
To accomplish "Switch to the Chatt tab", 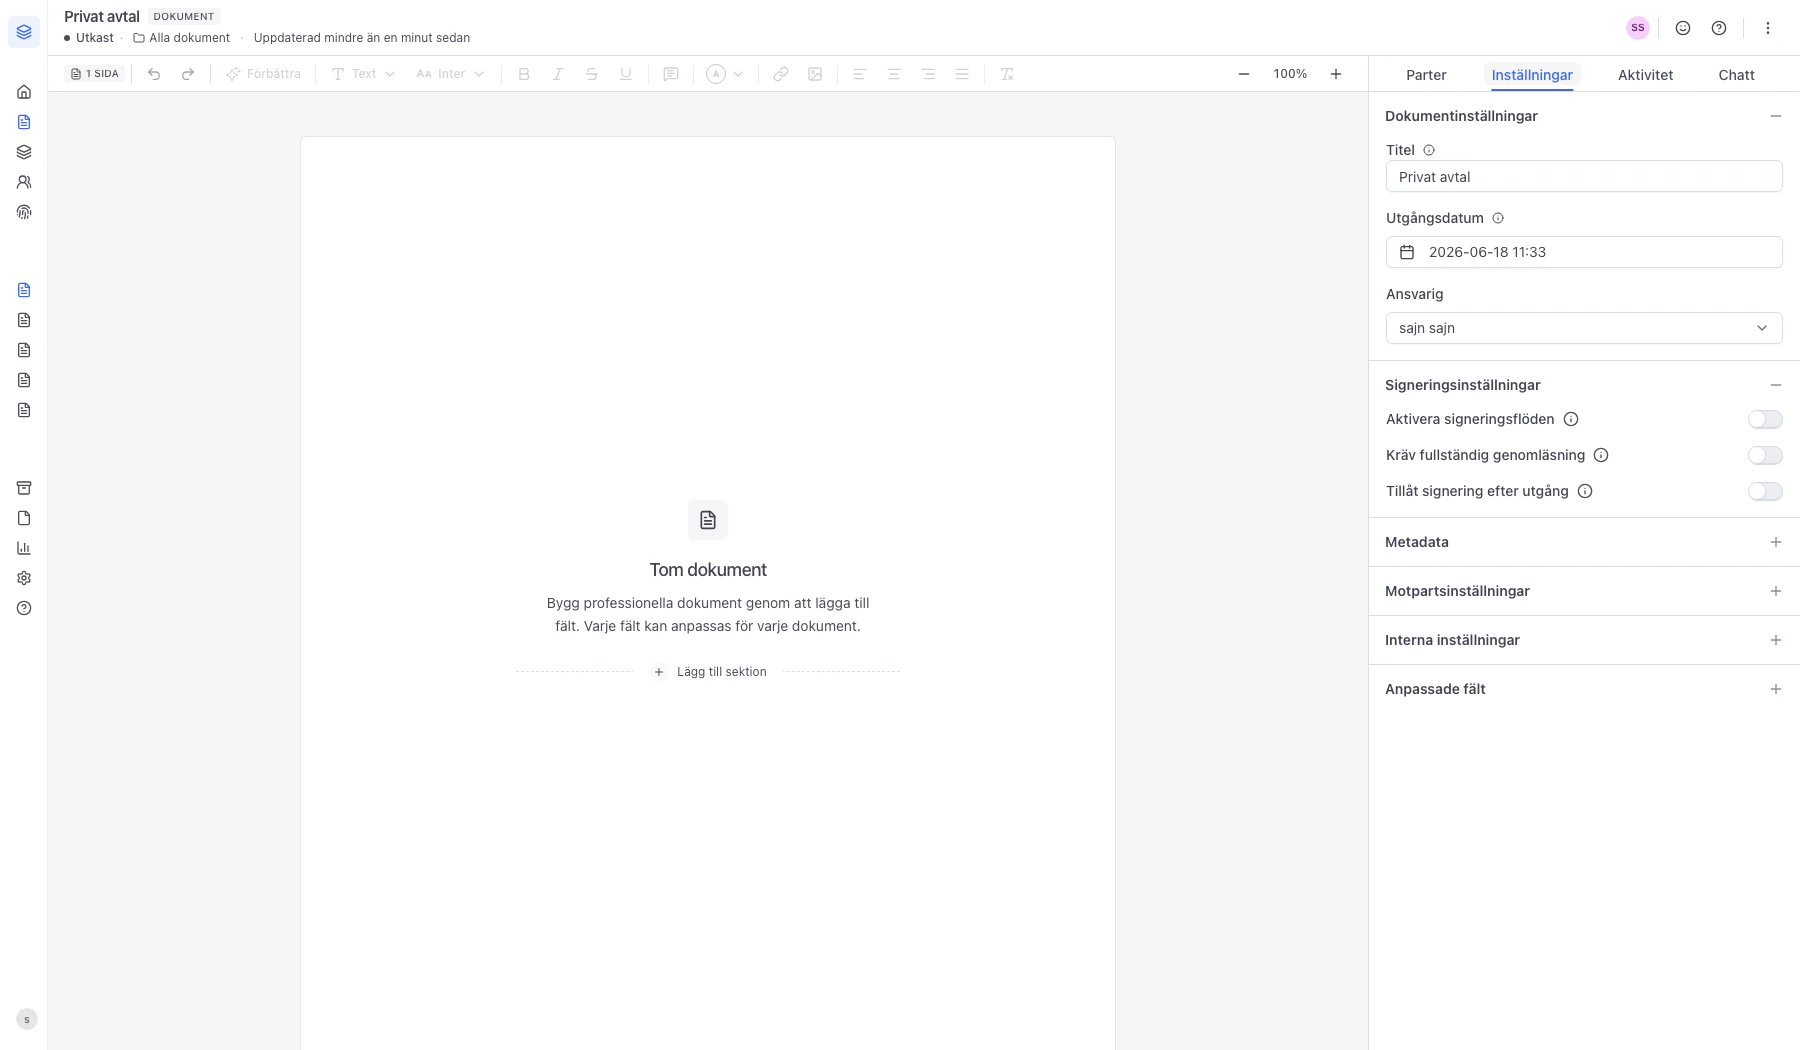I will (x=1737, y=75).
